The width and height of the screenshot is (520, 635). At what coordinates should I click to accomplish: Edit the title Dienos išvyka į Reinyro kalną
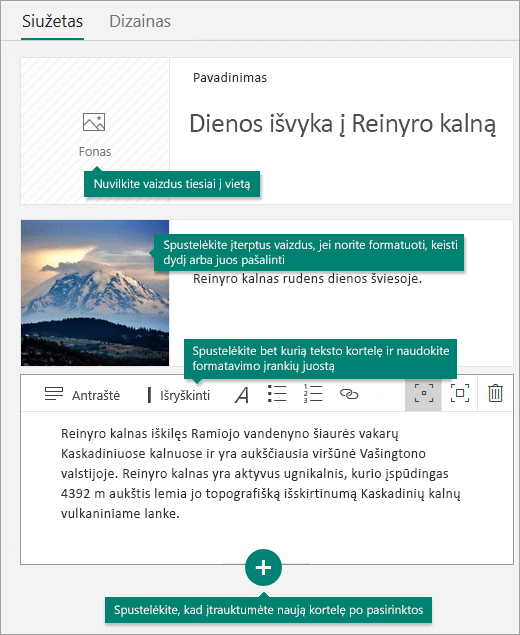343,124
